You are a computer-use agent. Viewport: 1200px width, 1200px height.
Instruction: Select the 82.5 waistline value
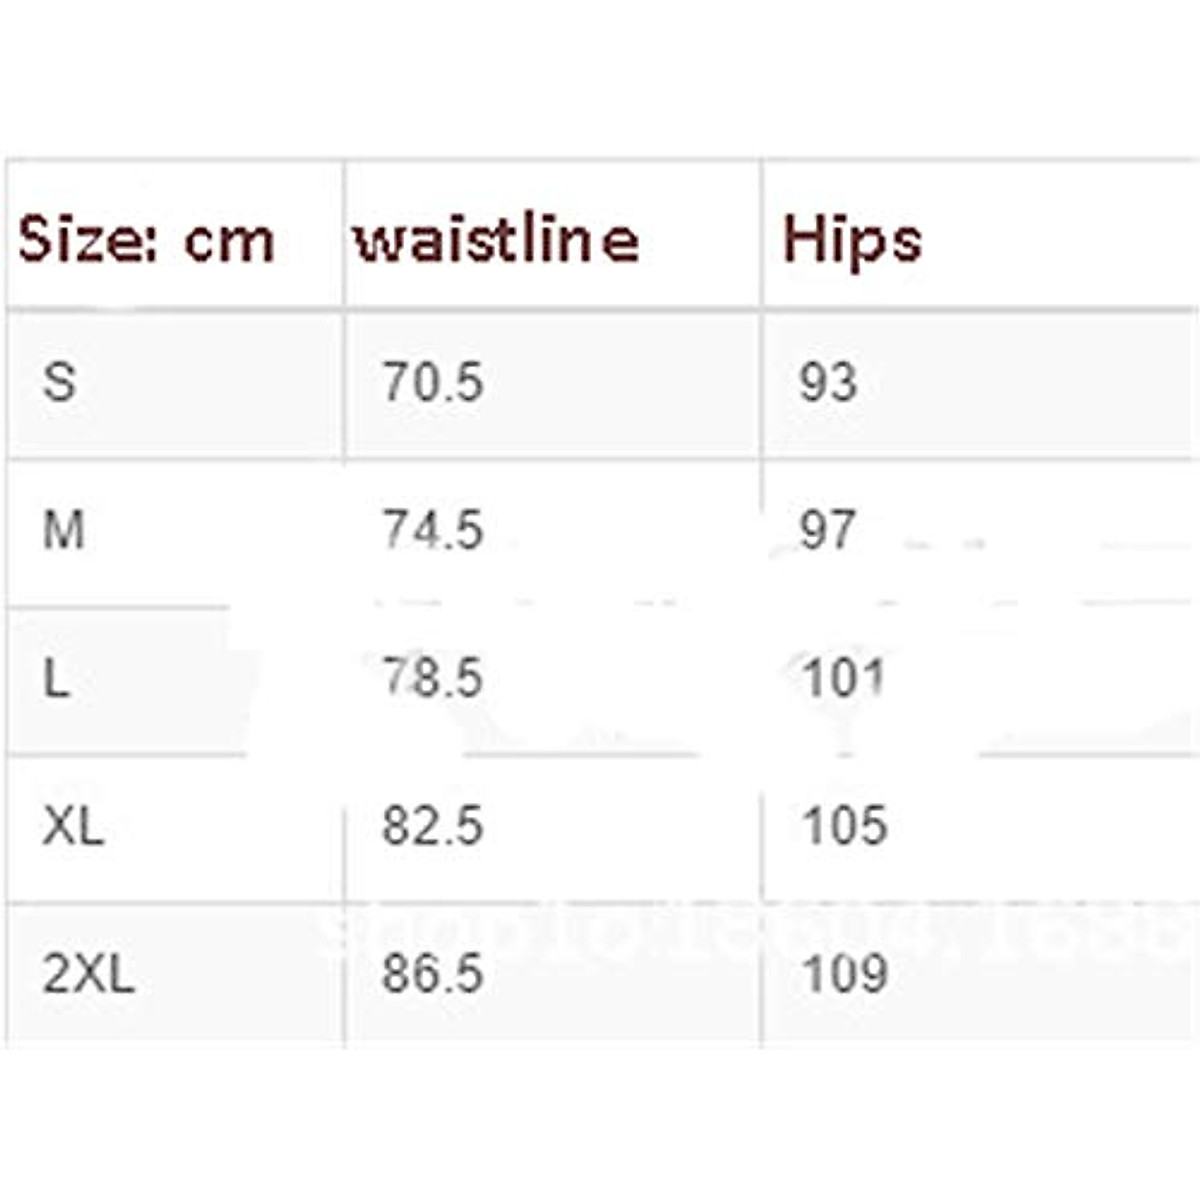point(432,826)
